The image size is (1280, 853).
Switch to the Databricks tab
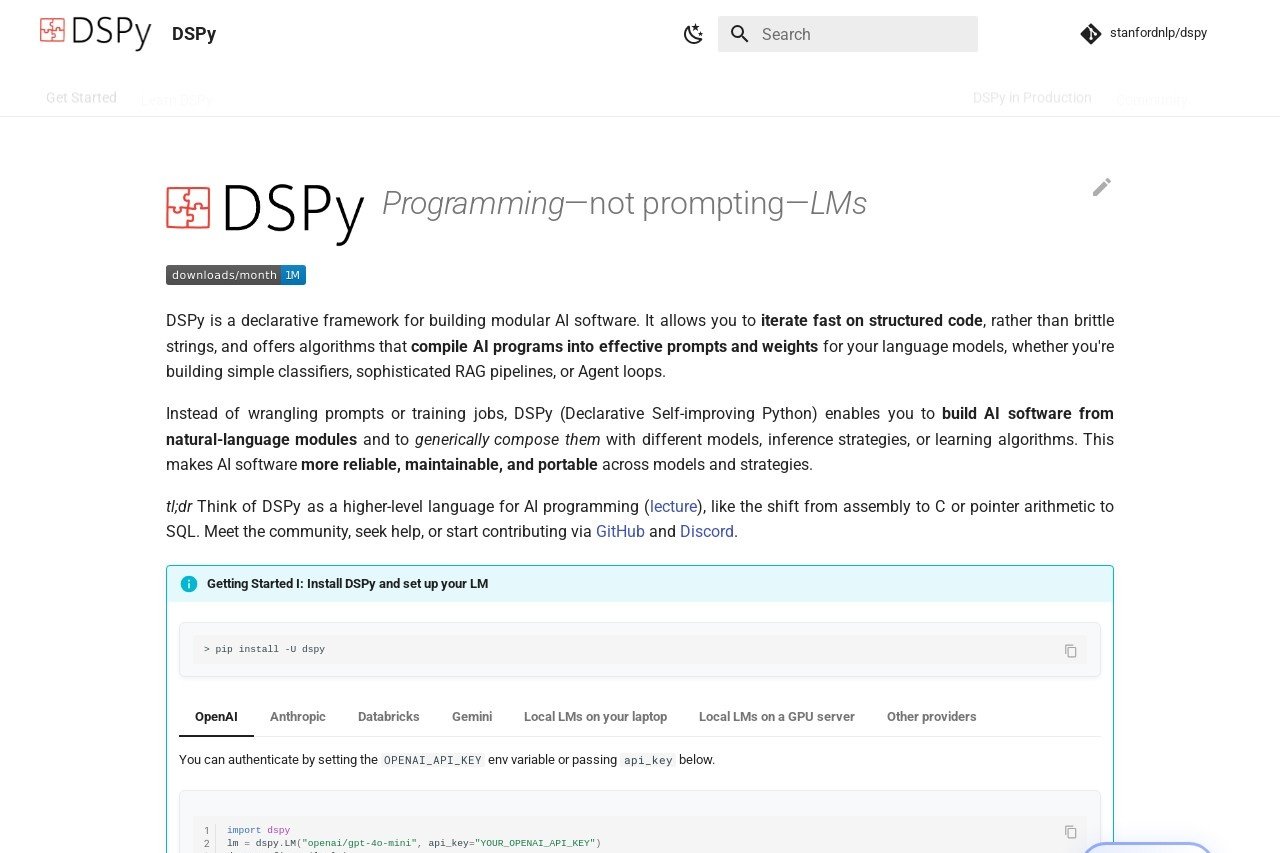[x=389, y=717]
